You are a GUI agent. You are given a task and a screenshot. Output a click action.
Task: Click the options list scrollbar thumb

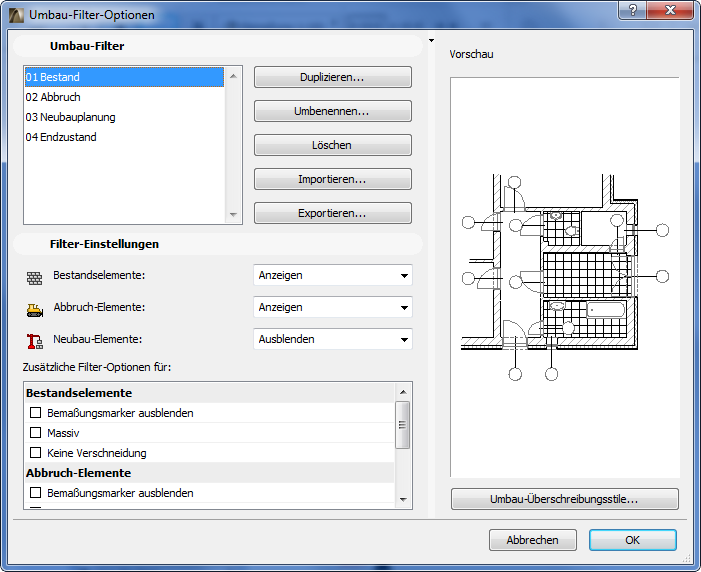(x=403, y=425)
